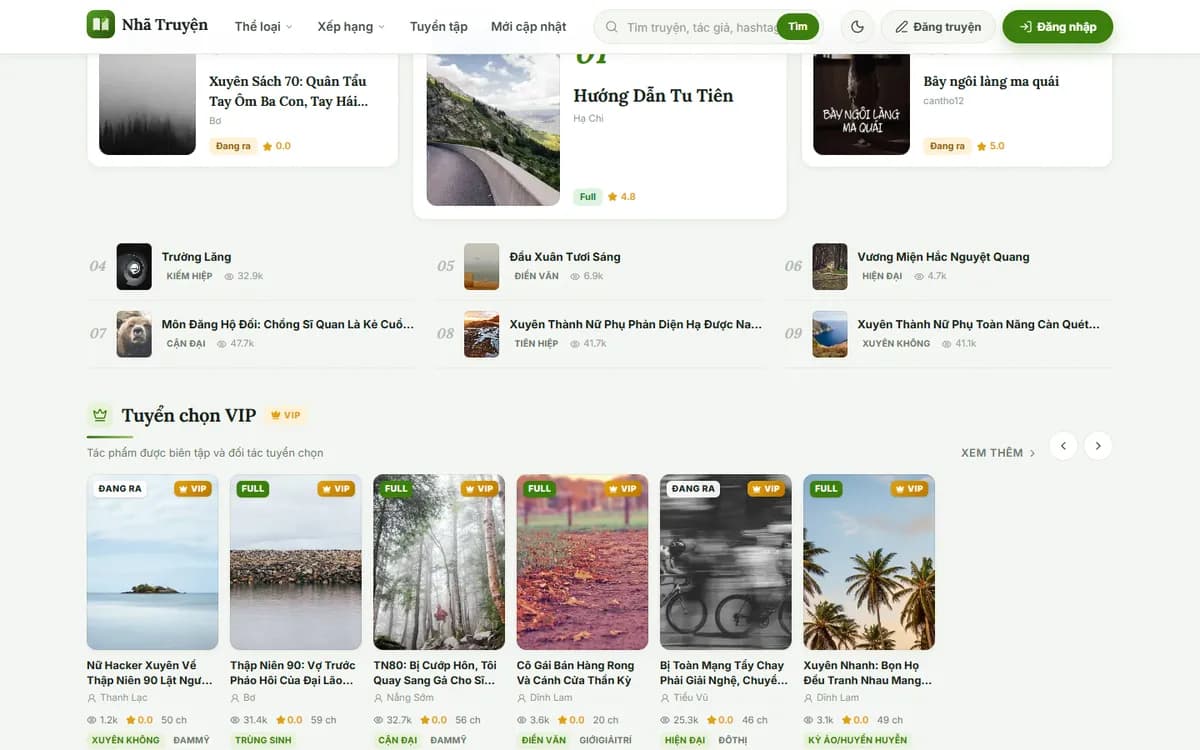This screenshot has width=1200, height=750.
Task: Open Cô Gái Bán Hàng Rong cover
Action: tap(583, 562)
